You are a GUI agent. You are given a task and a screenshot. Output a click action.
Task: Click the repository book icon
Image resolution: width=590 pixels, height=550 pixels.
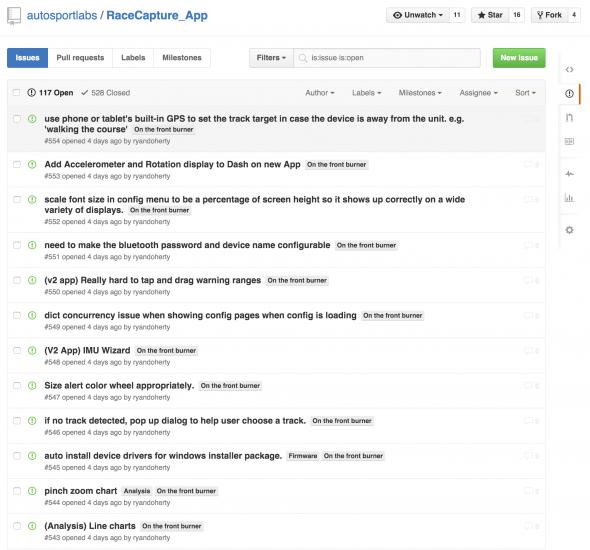(x=14, y=16)
